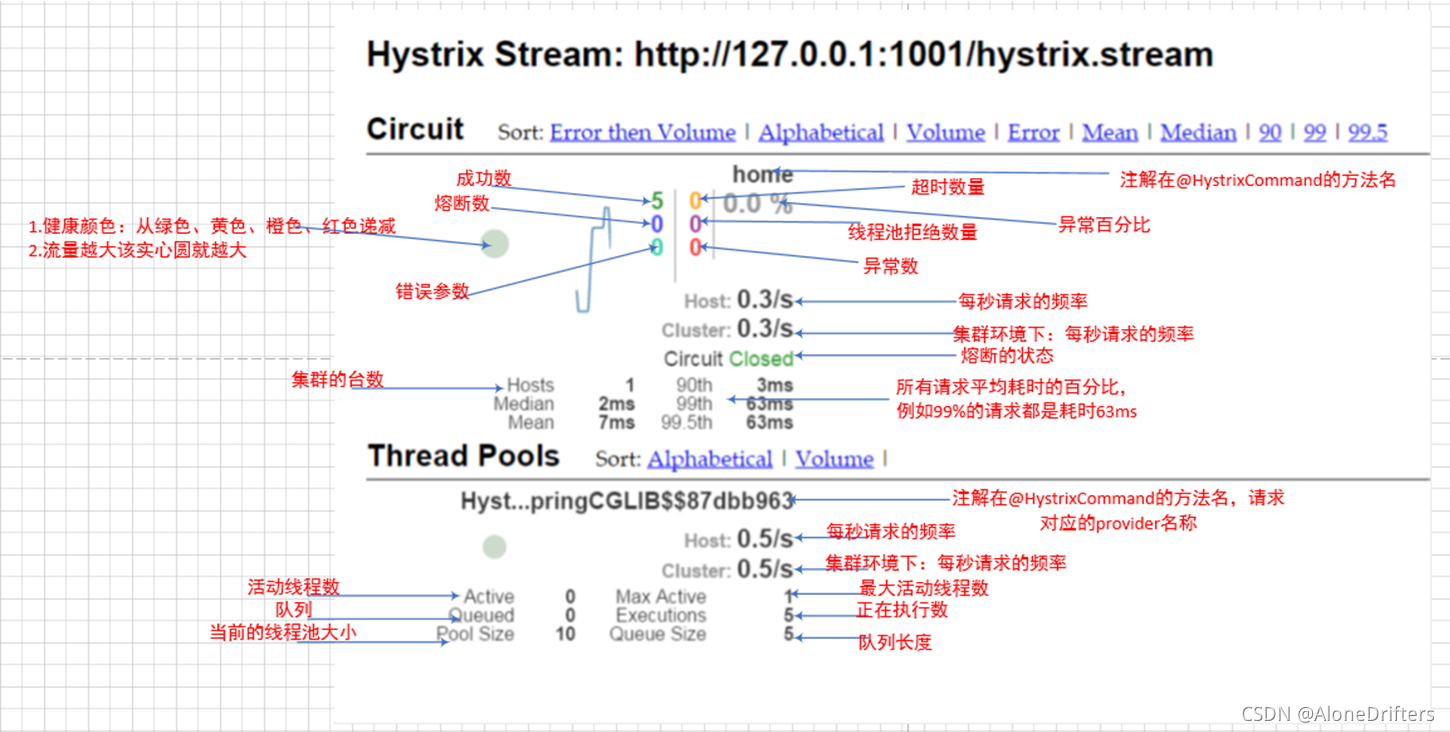Screen dimensions: 1450x732
Task: Select the 90th 3ms value
Action: [x=775, y=385]
